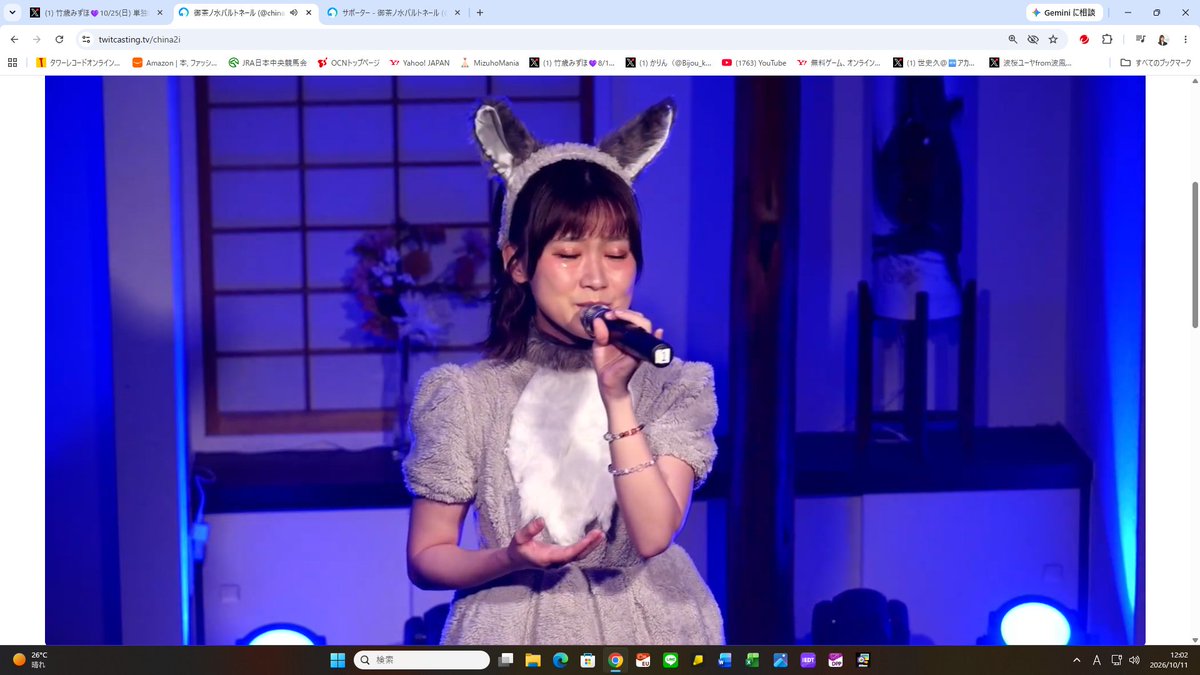Open 世史久 X bookmark

pyautogui.click(x=933, y=62)
